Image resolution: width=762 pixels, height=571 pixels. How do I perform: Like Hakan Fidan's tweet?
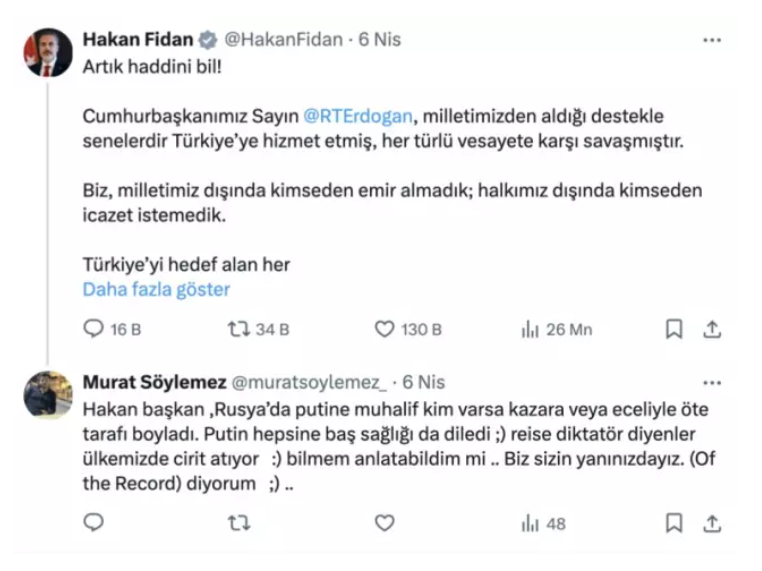point(385,329)
